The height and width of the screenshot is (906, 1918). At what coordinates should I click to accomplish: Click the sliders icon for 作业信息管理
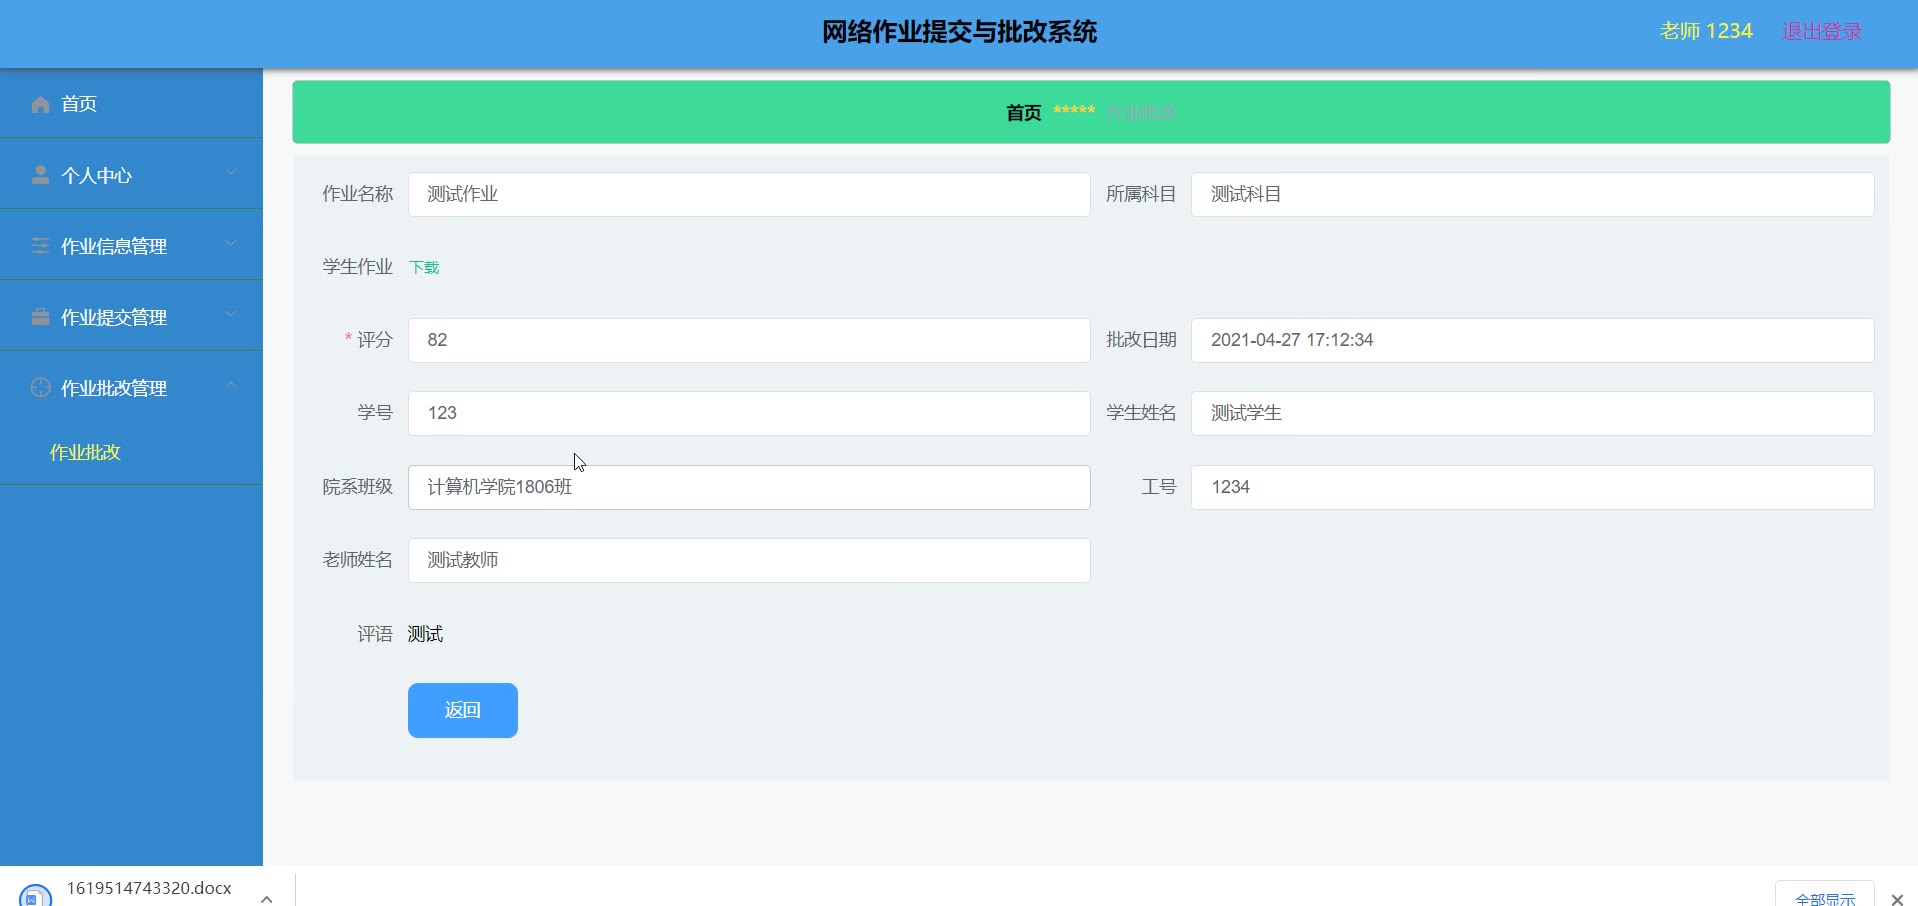(41, 246)
